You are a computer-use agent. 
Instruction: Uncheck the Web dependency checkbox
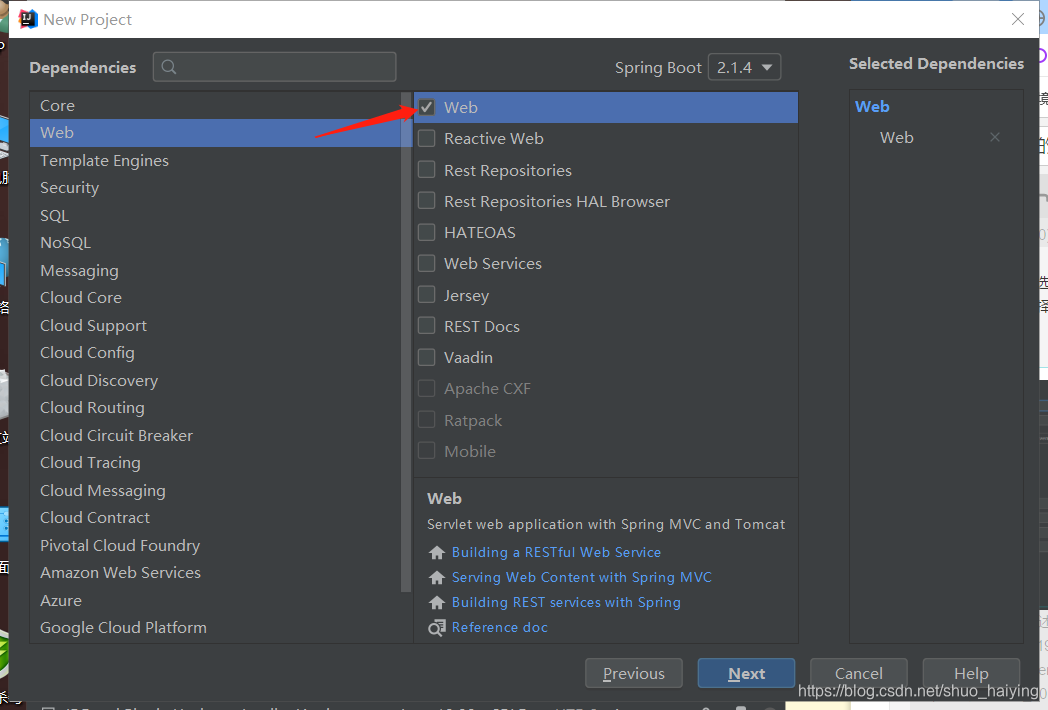click(426, 107)
